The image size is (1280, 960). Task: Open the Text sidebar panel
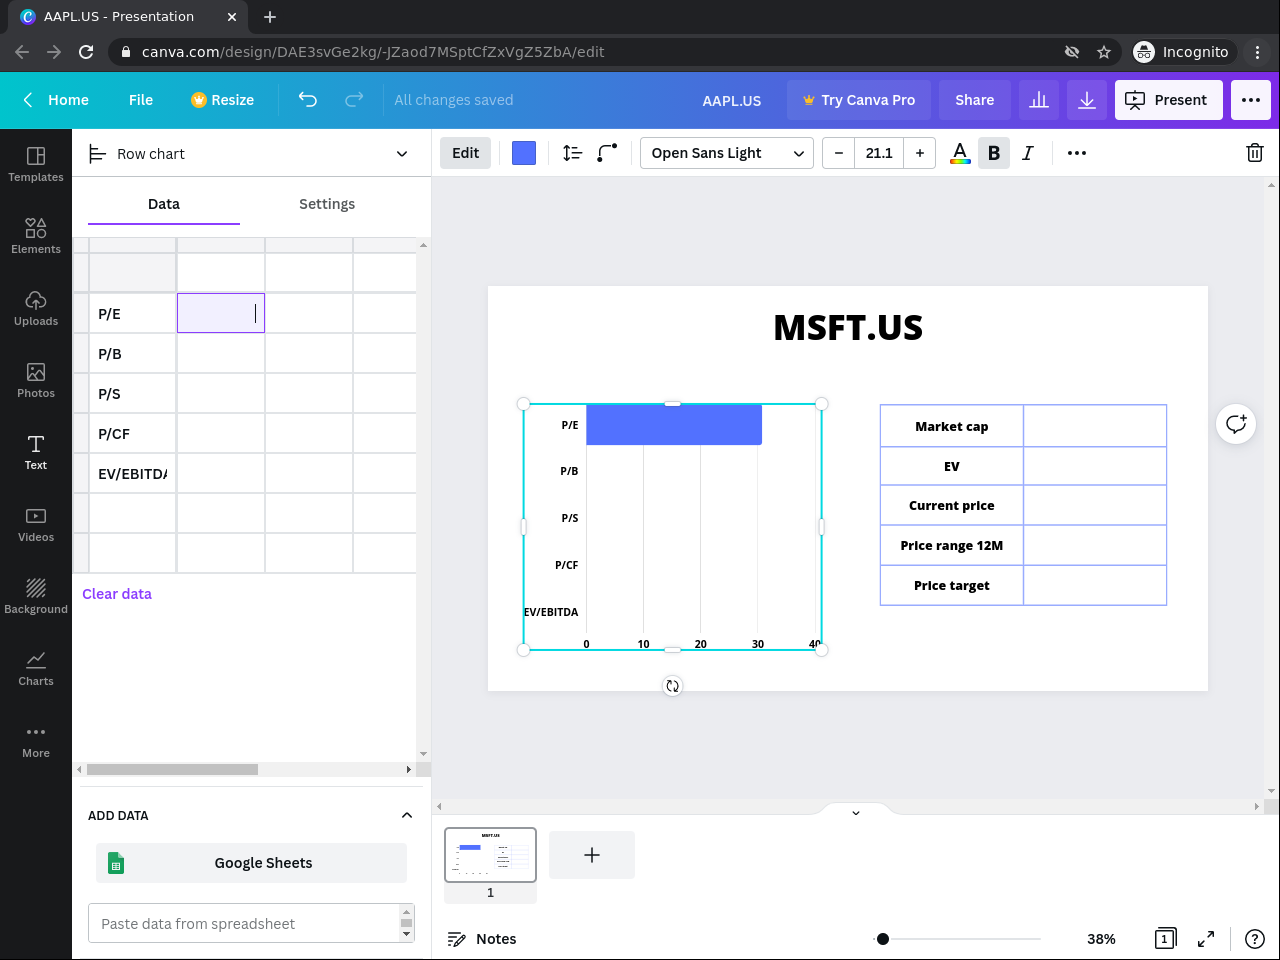[36, 452]
